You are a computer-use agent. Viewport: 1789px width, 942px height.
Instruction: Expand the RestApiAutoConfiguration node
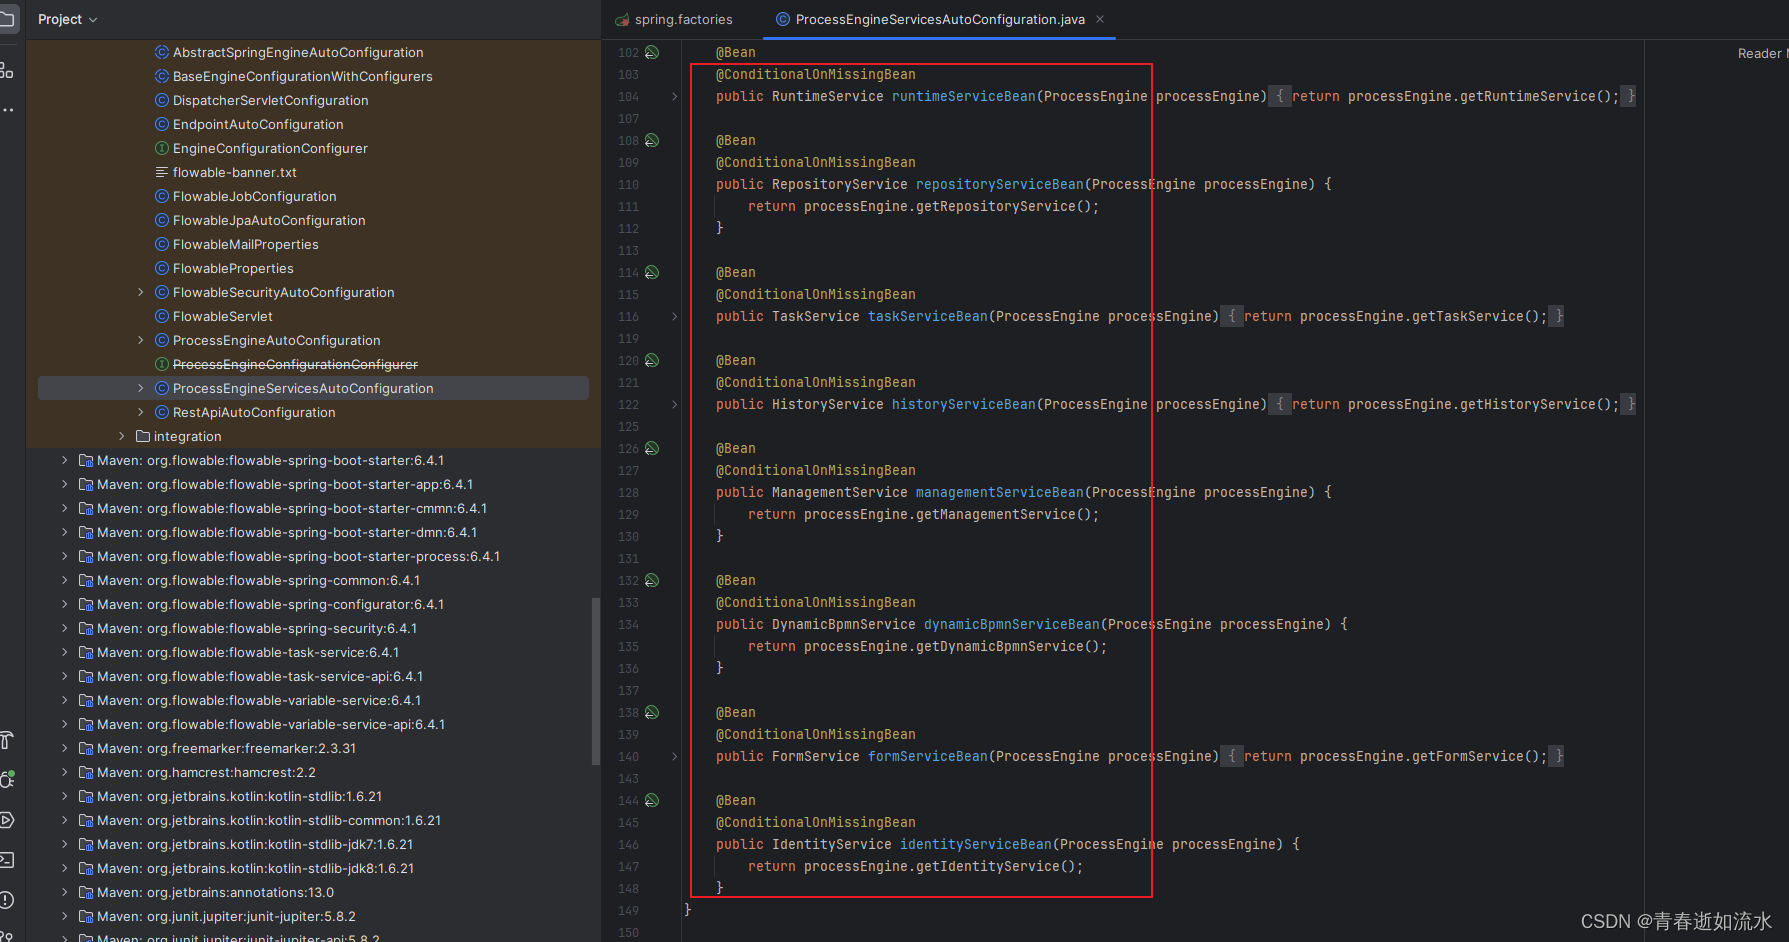tap(141, 412)
